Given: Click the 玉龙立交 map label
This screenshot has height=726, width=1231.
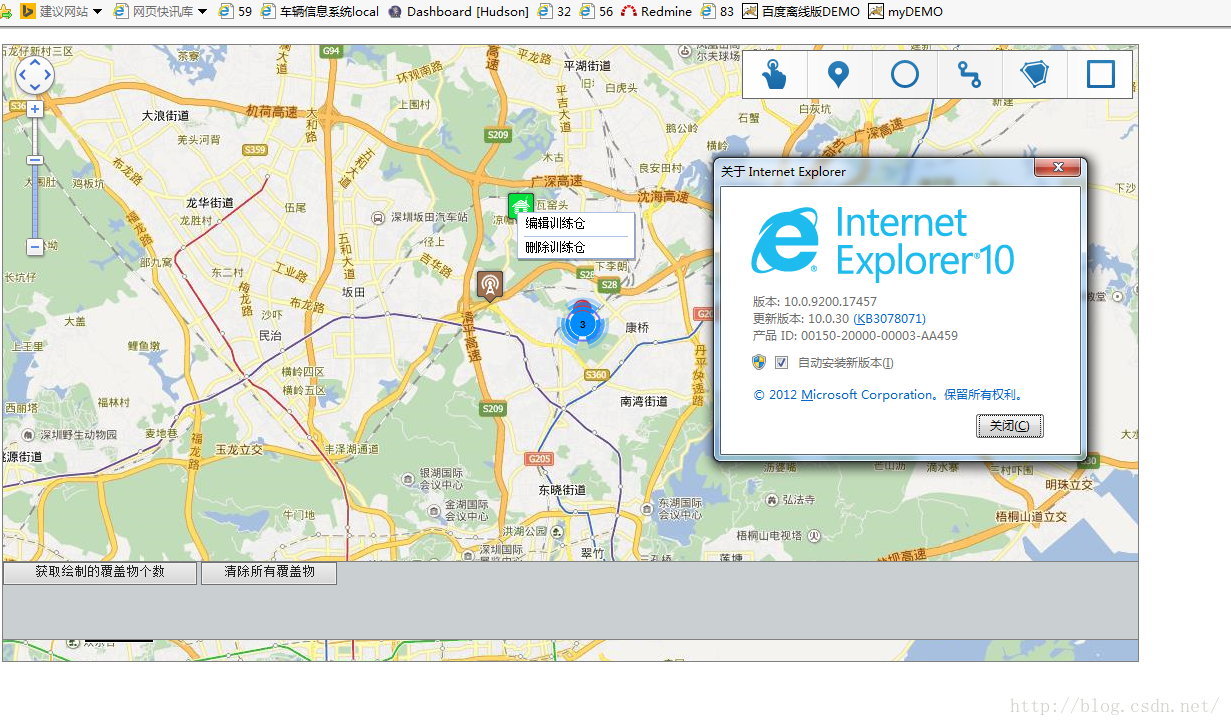Looking at the screenshot, I should click(238, 450).
